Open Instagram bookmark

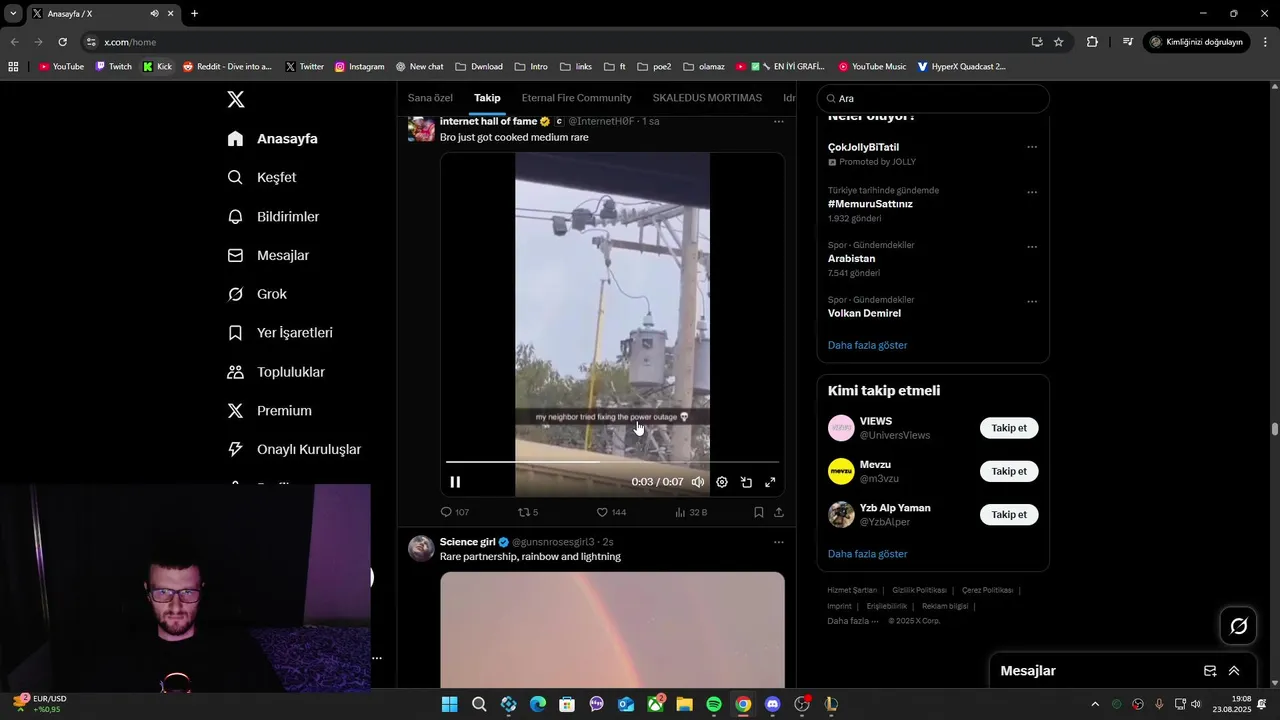tap(359, 67)
